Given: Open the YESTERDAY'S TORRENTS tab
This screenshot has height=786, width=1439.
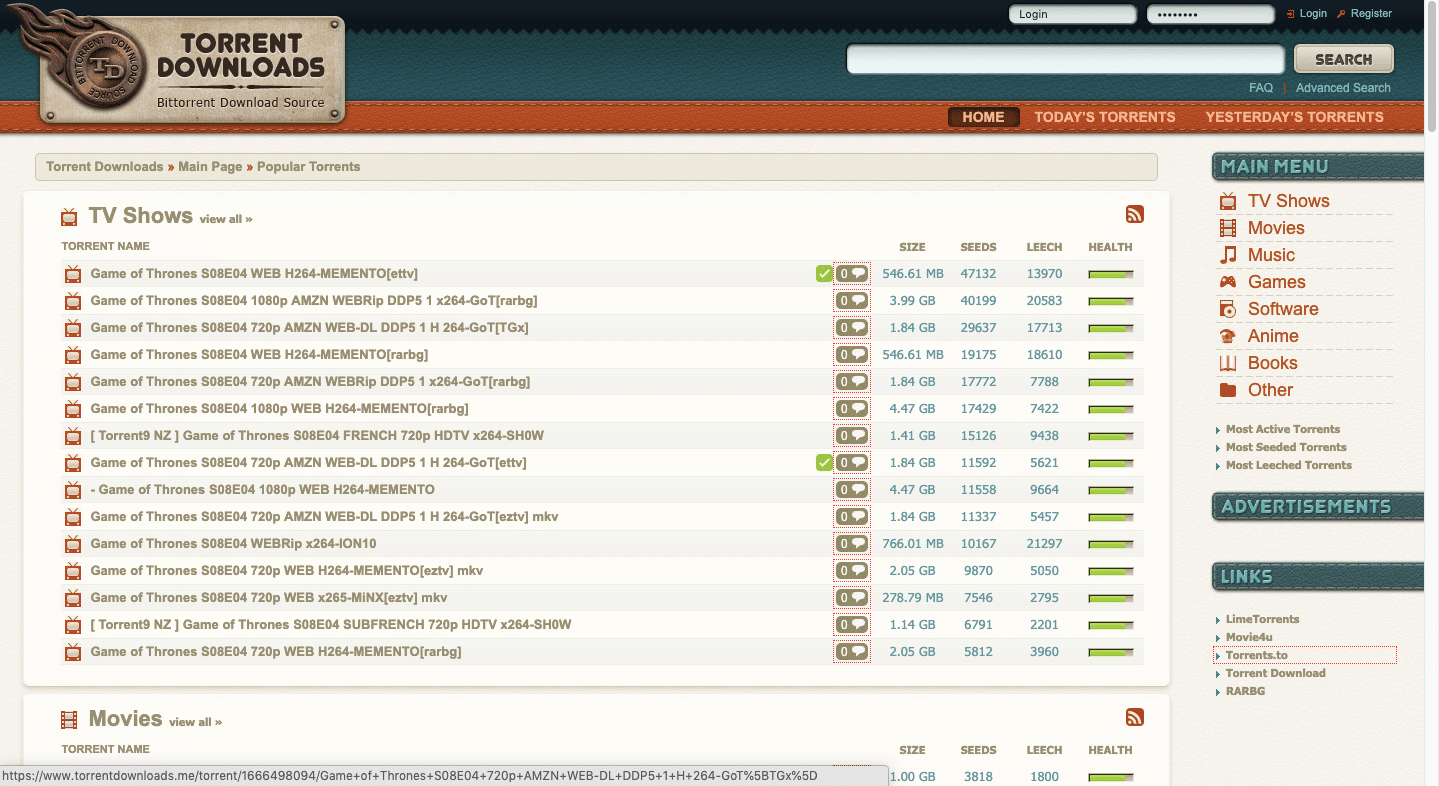Looking at the screenshot, I should click(x=1294, y=117).
